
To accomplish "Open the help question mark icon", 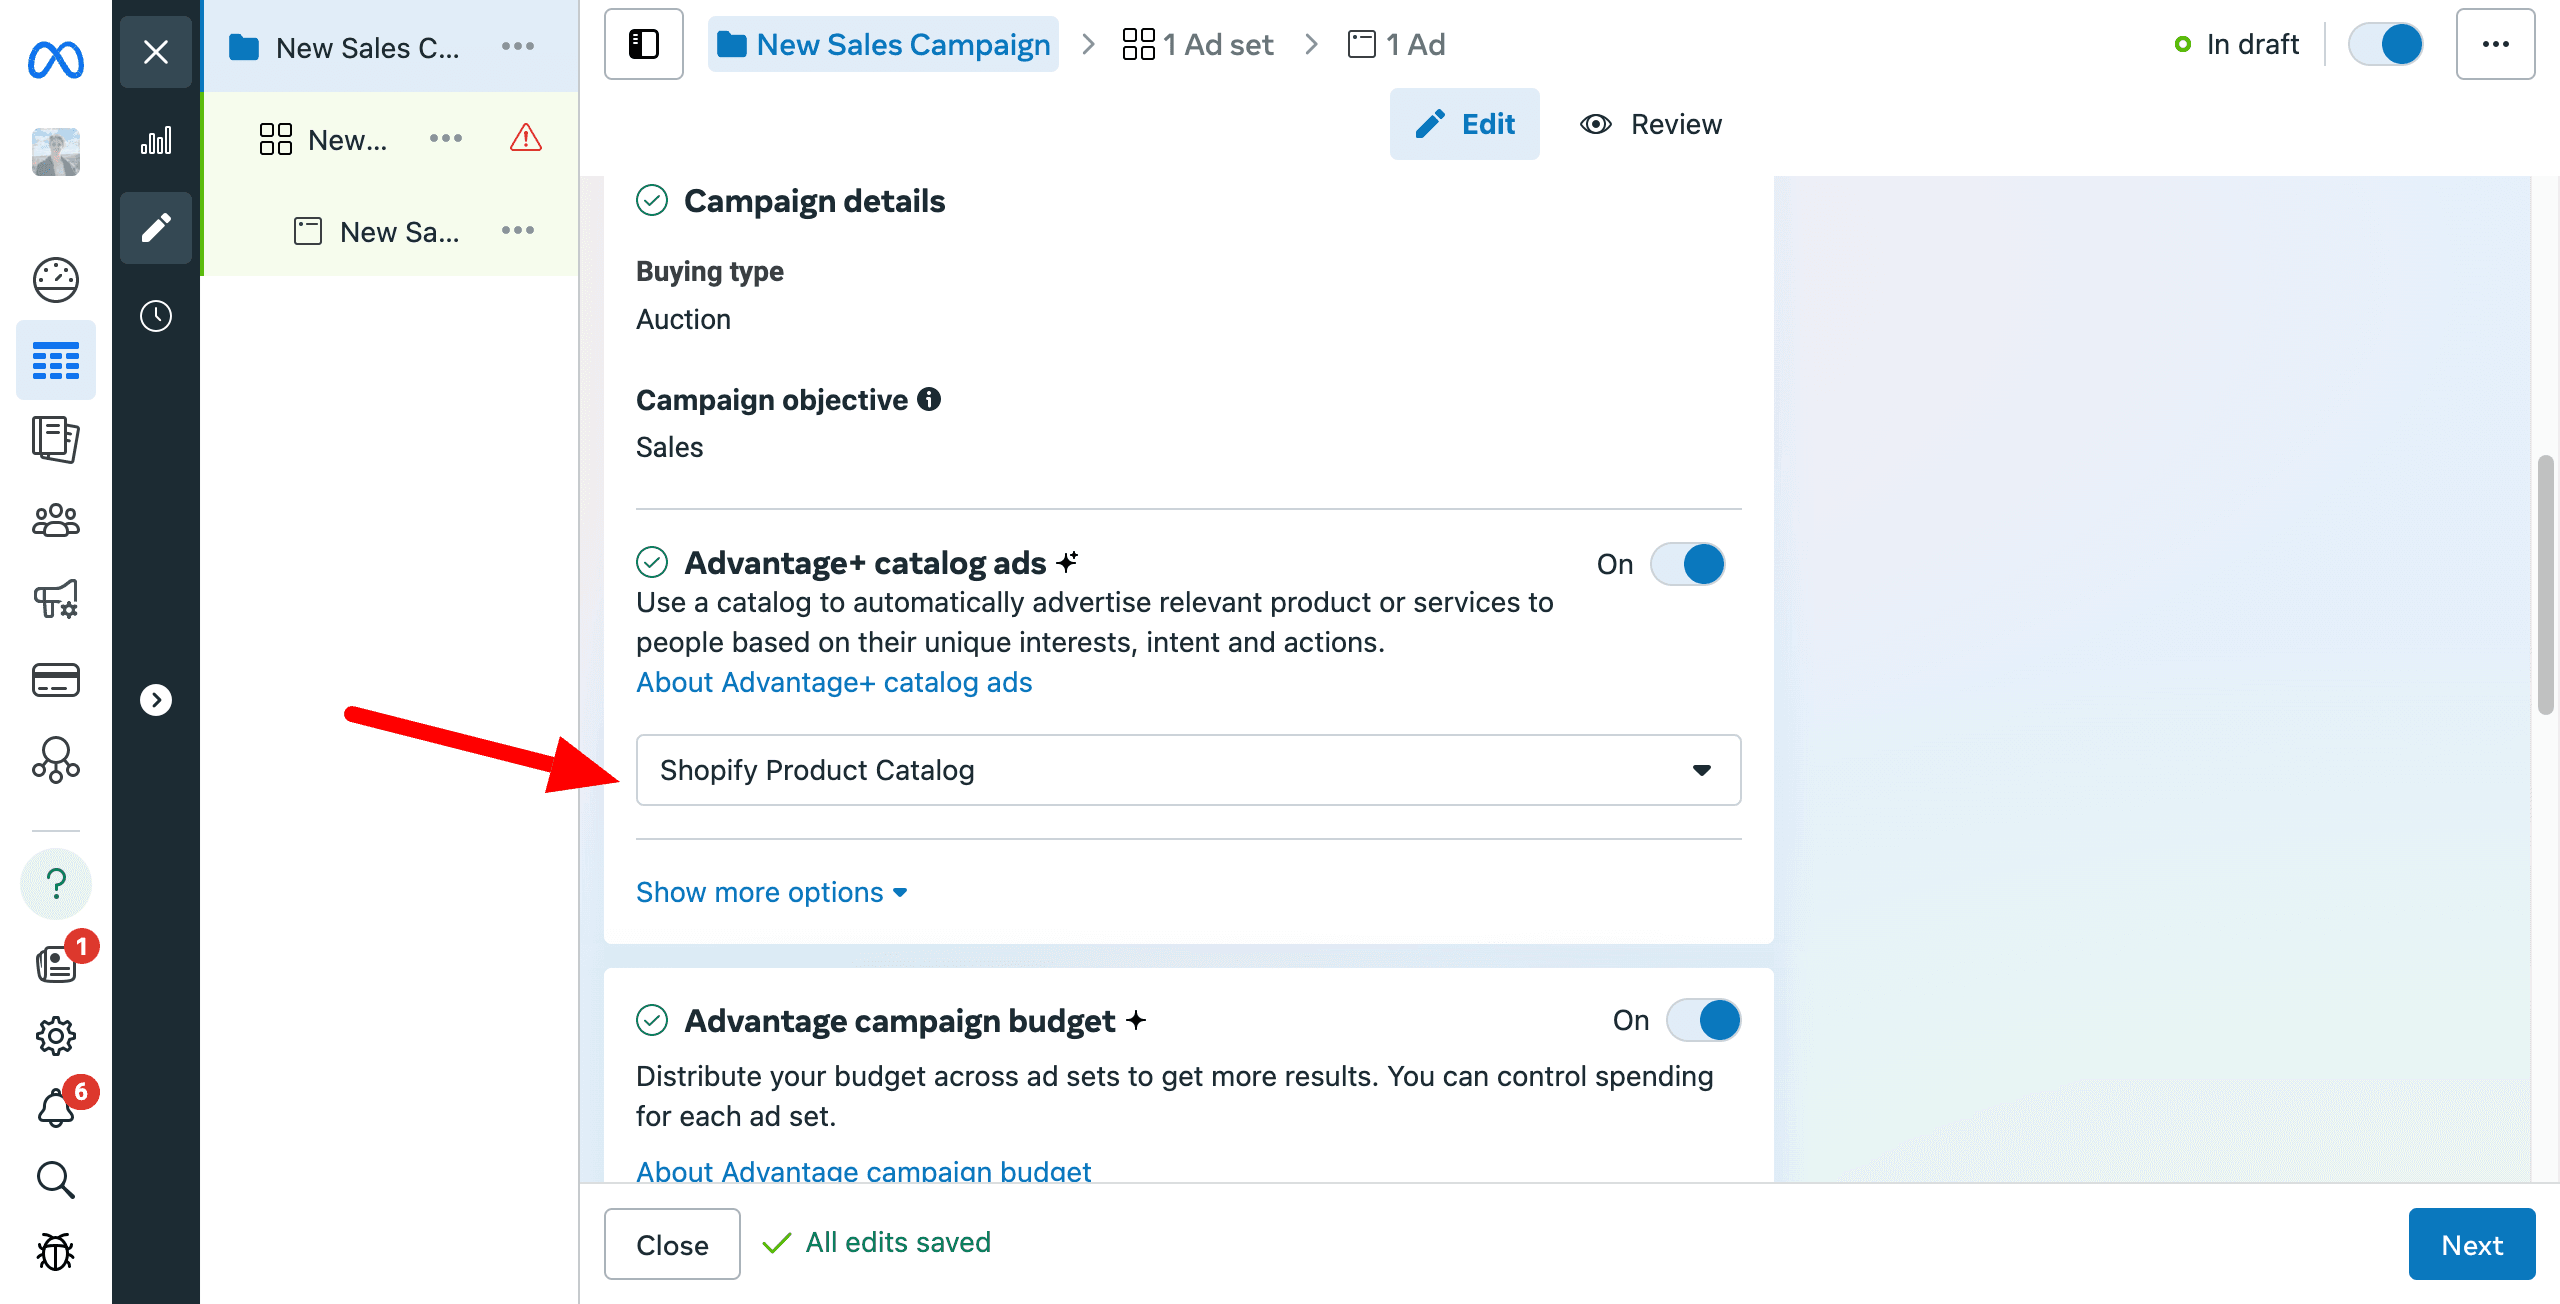I will point(55,883).
